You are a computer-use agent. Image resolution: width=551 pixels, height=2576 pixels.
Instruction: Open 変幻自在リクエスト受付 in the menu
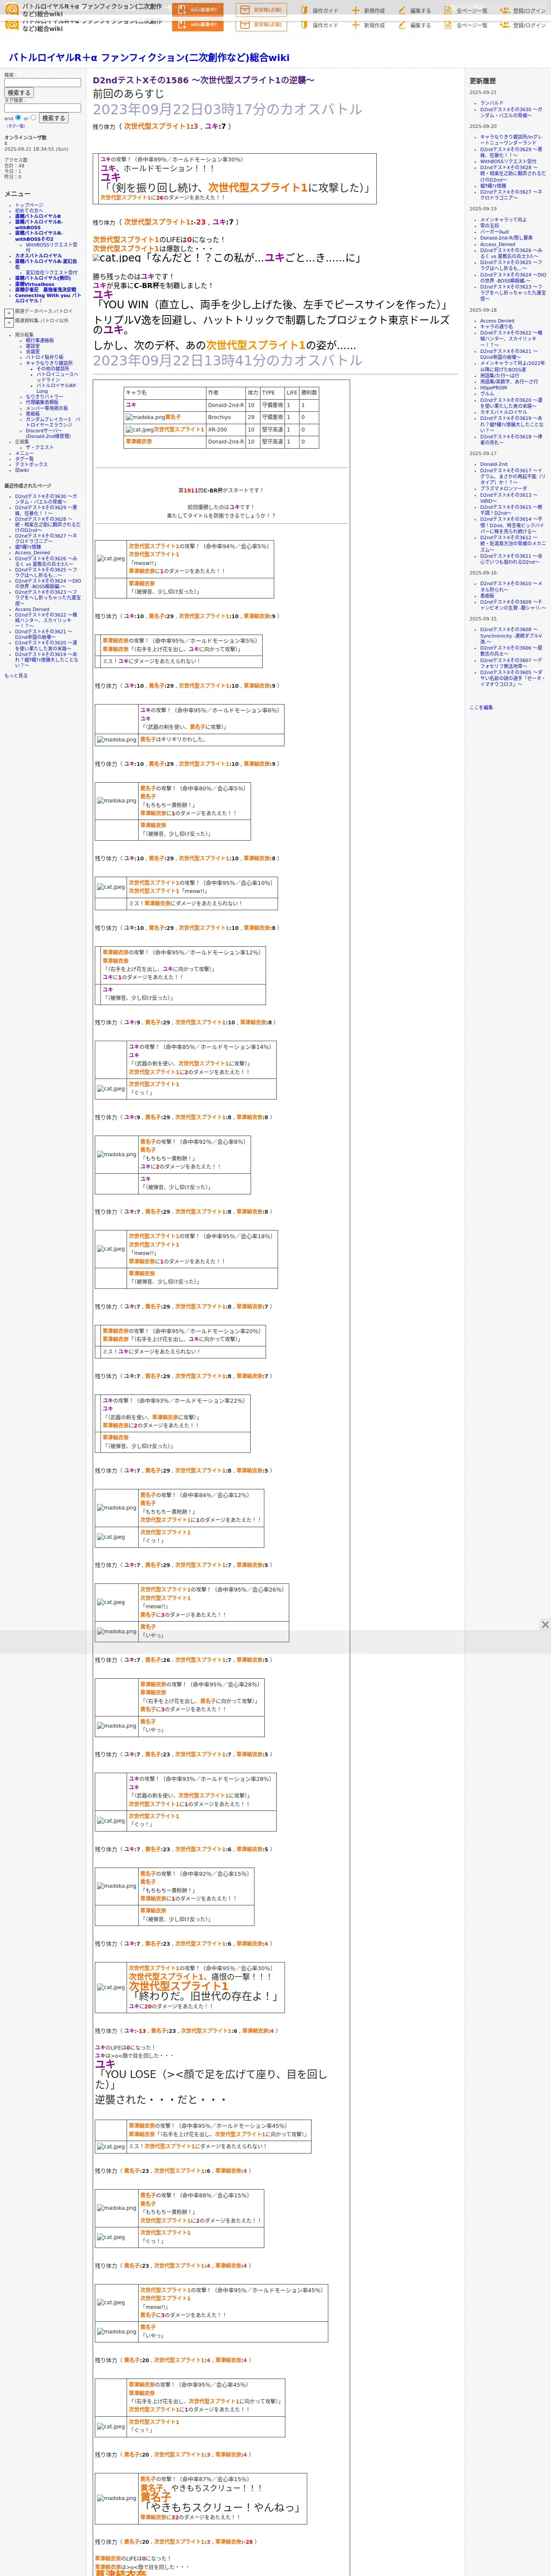(x=51, y=272)
